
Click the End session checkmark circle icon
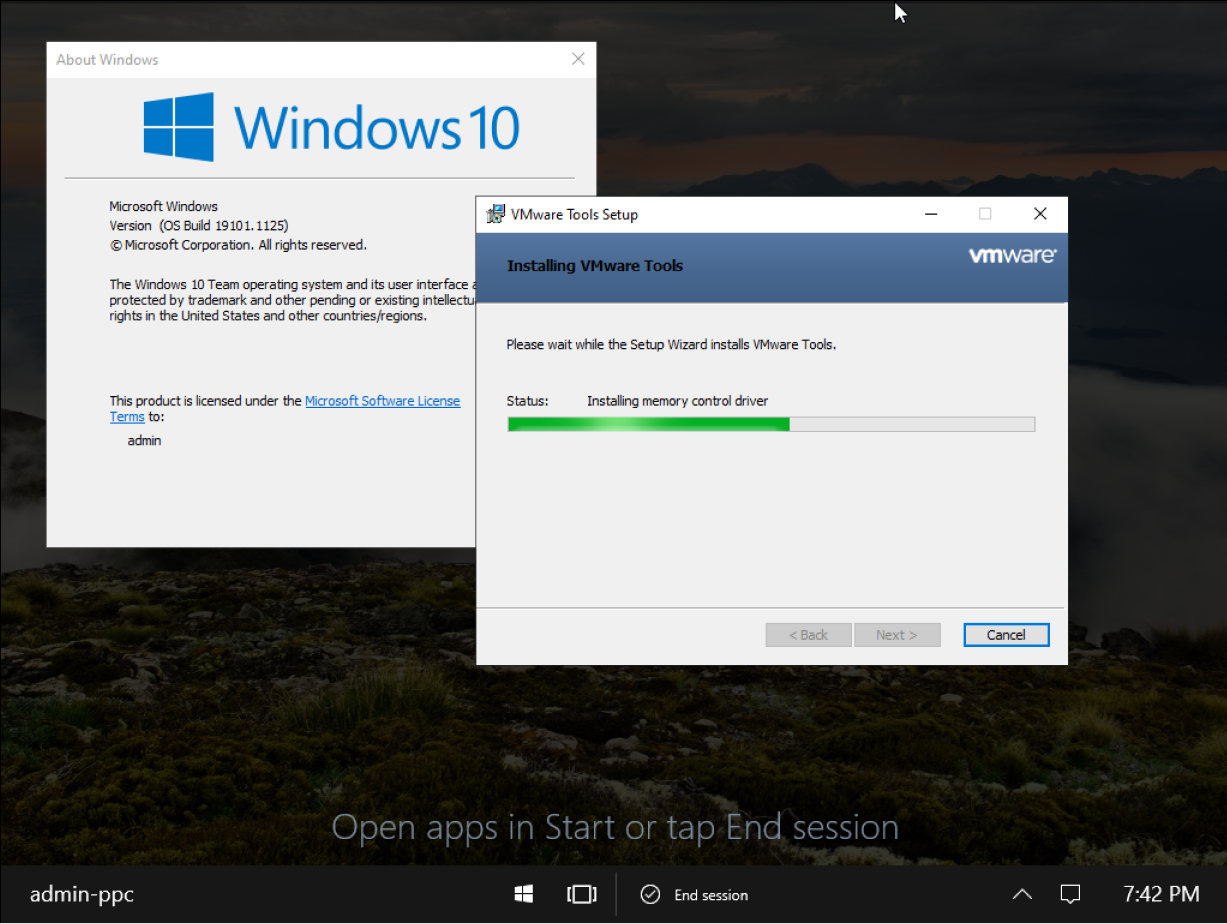pos(650,895)
